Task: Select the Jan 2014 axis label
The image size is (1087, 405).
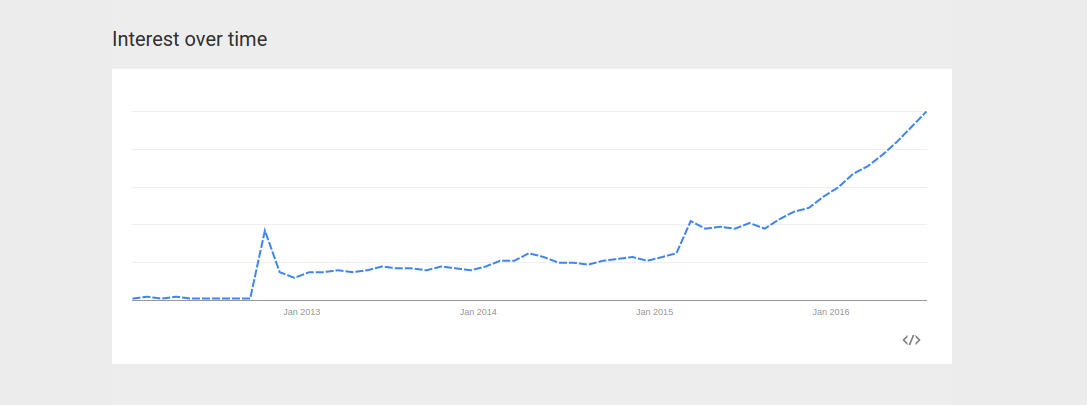Action: pyautogui.click(x=478, y=312)
